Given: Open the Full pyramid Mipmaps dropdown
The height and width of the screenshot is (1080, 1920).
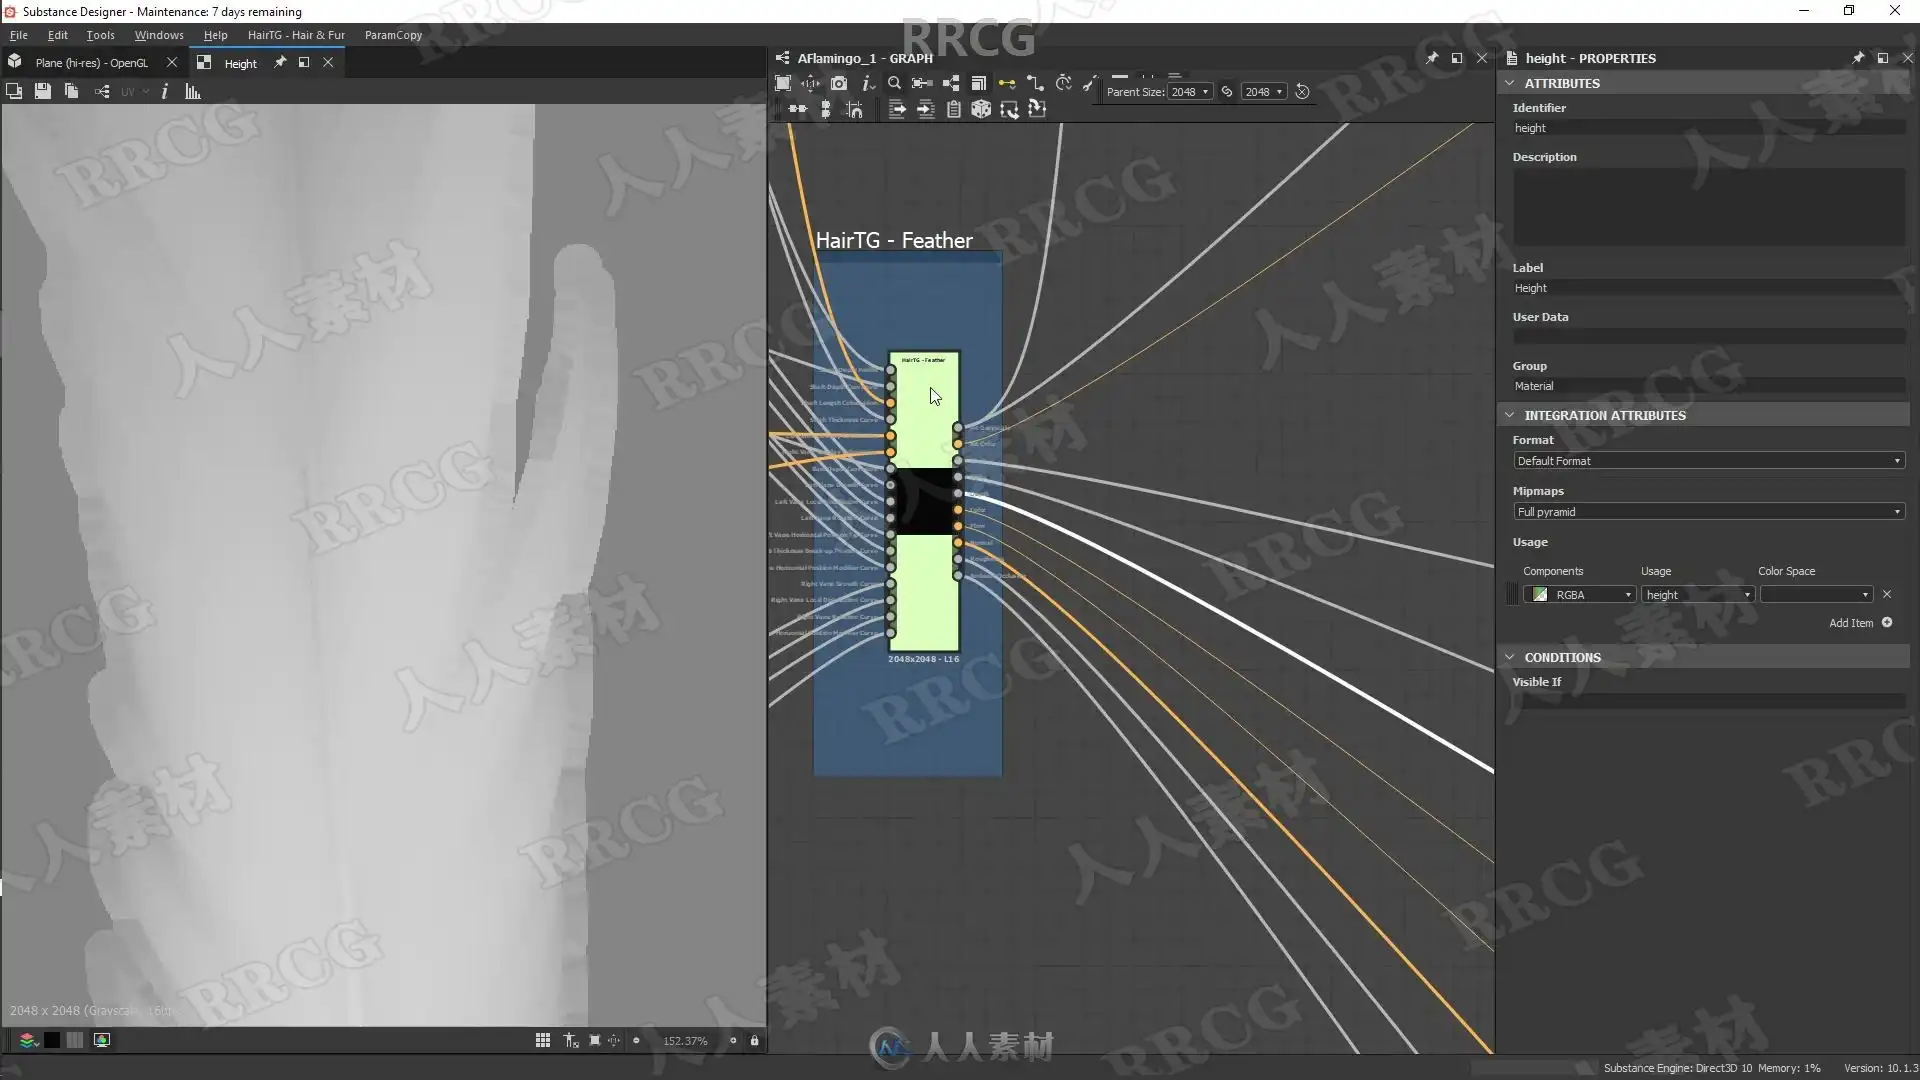Looking at the screenshot, I should [x=1708, y=512].
